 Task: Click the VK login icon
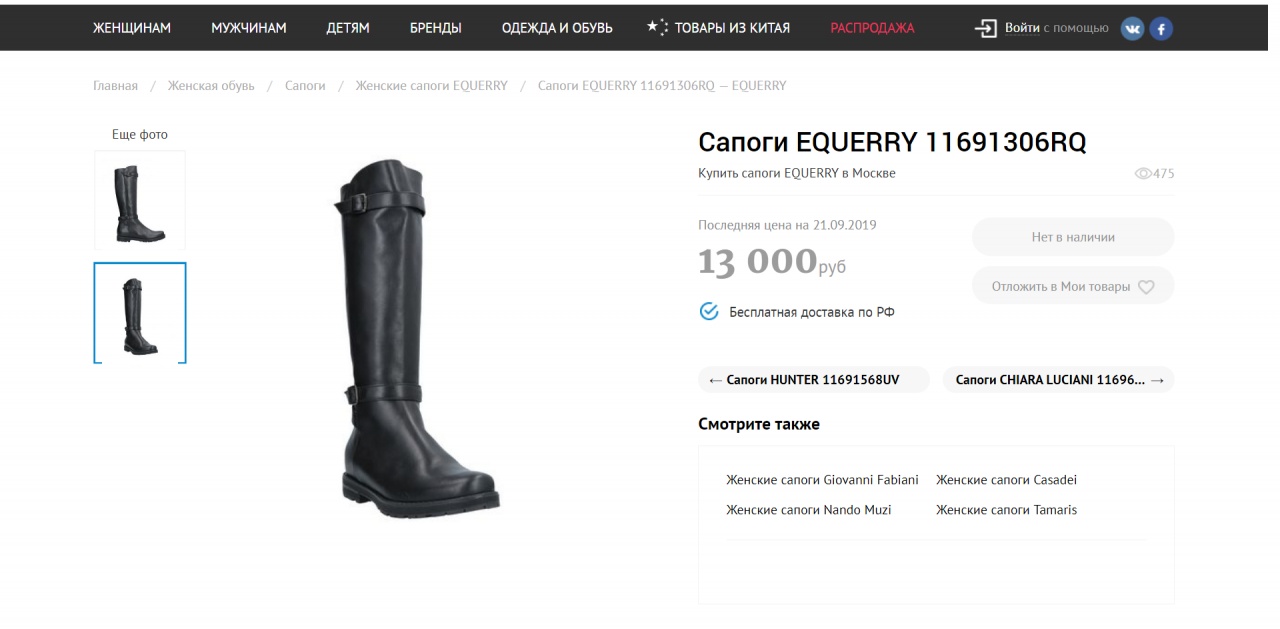[x=1132, y=28]
